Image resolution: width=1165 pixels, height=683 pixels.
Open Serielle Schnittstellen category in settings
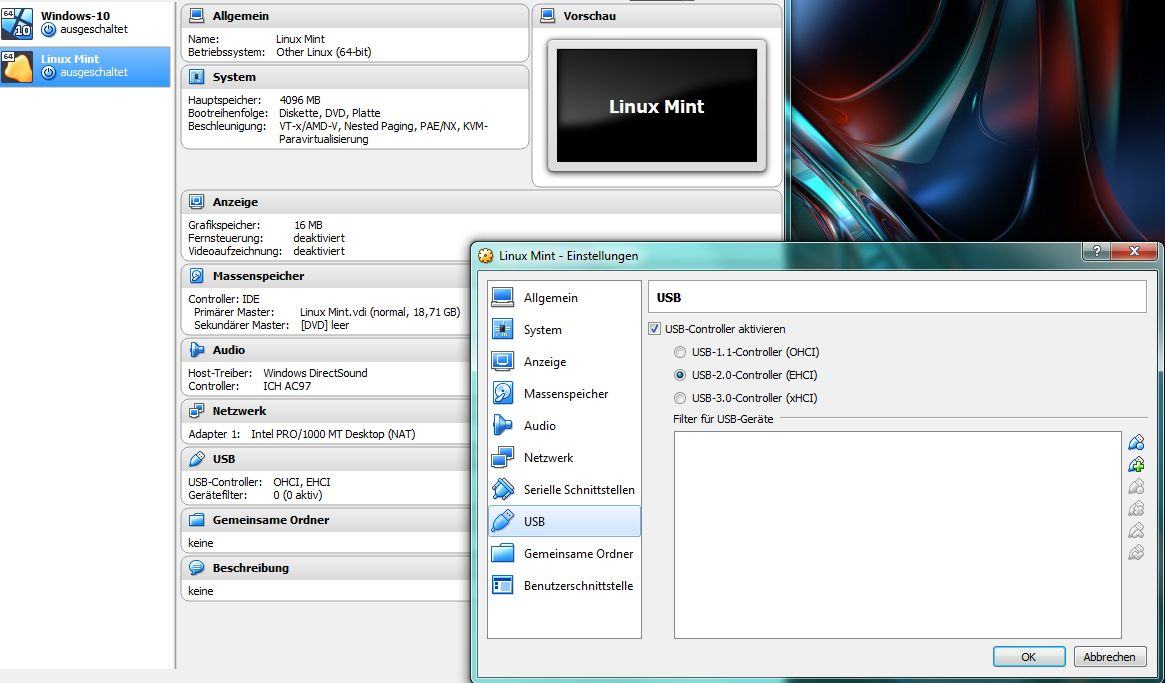564,489
